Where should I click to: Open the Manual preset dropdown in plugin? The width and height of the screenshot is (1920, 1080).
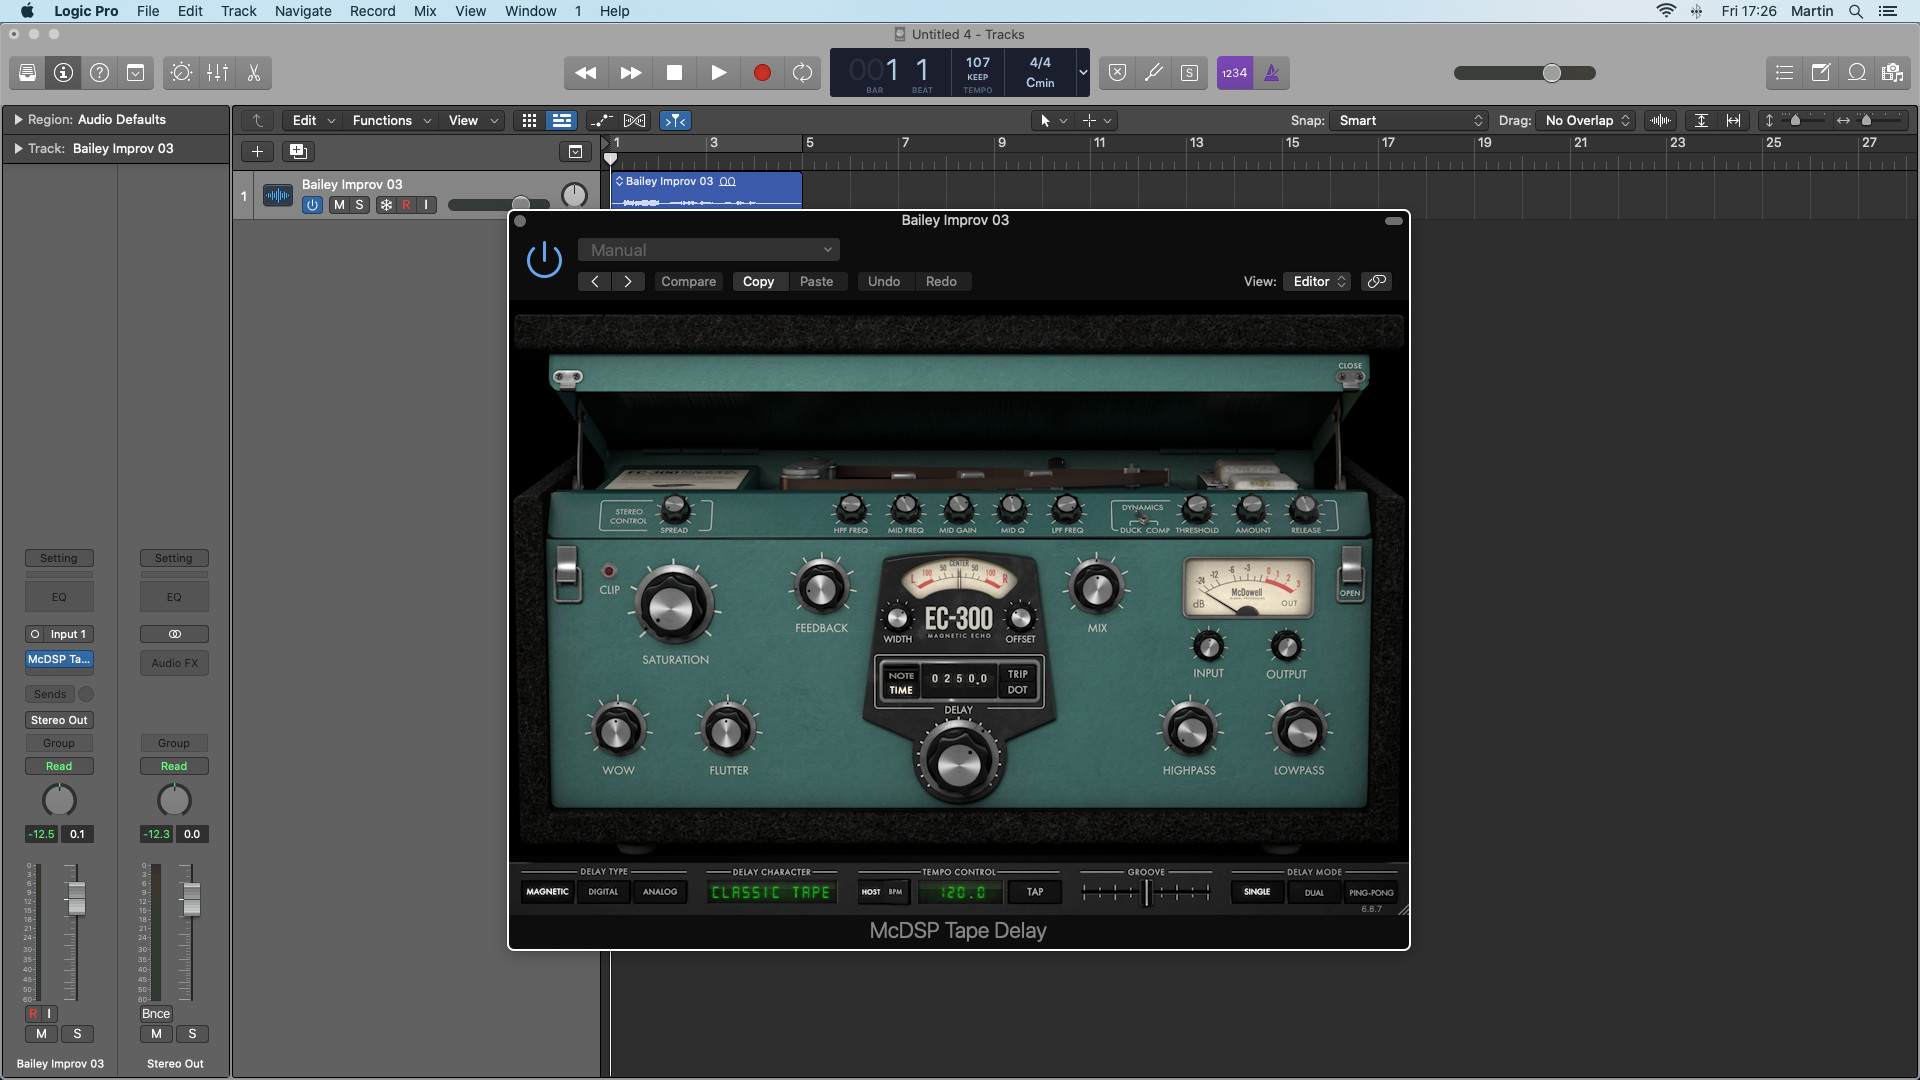(x=709, y=250)
